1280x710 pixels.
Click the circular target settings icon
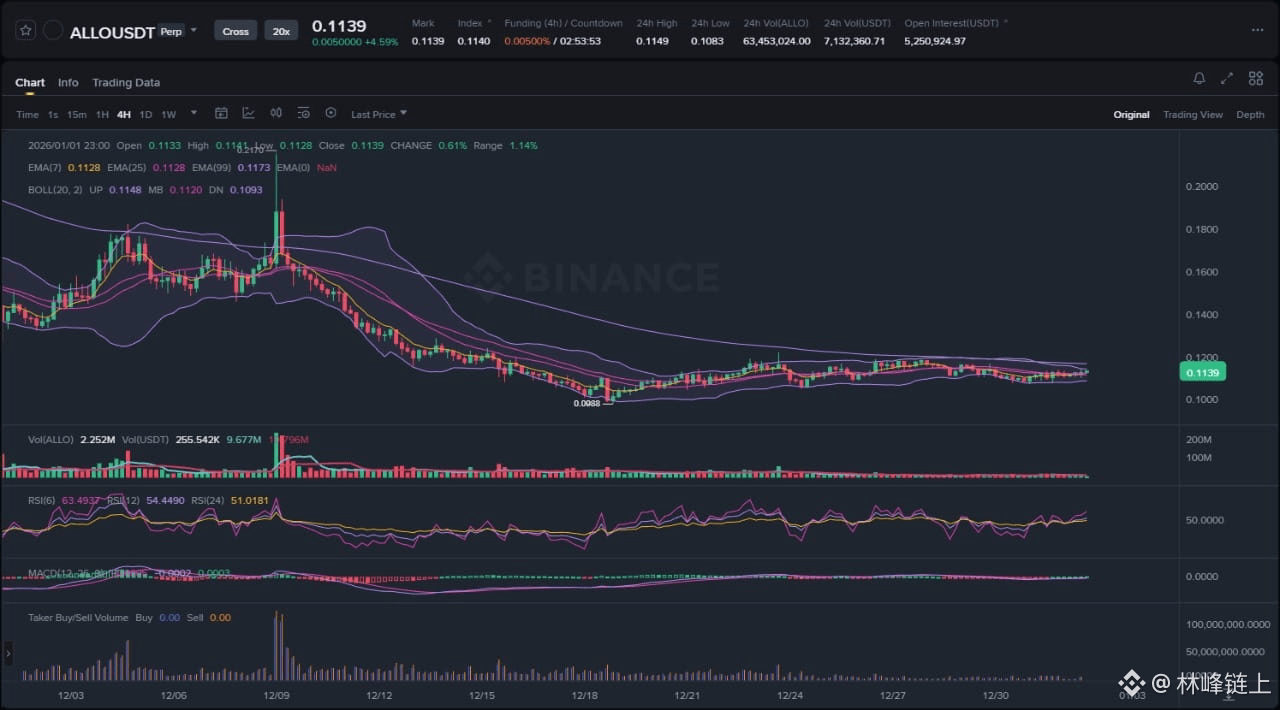click(x=331, y=114)
